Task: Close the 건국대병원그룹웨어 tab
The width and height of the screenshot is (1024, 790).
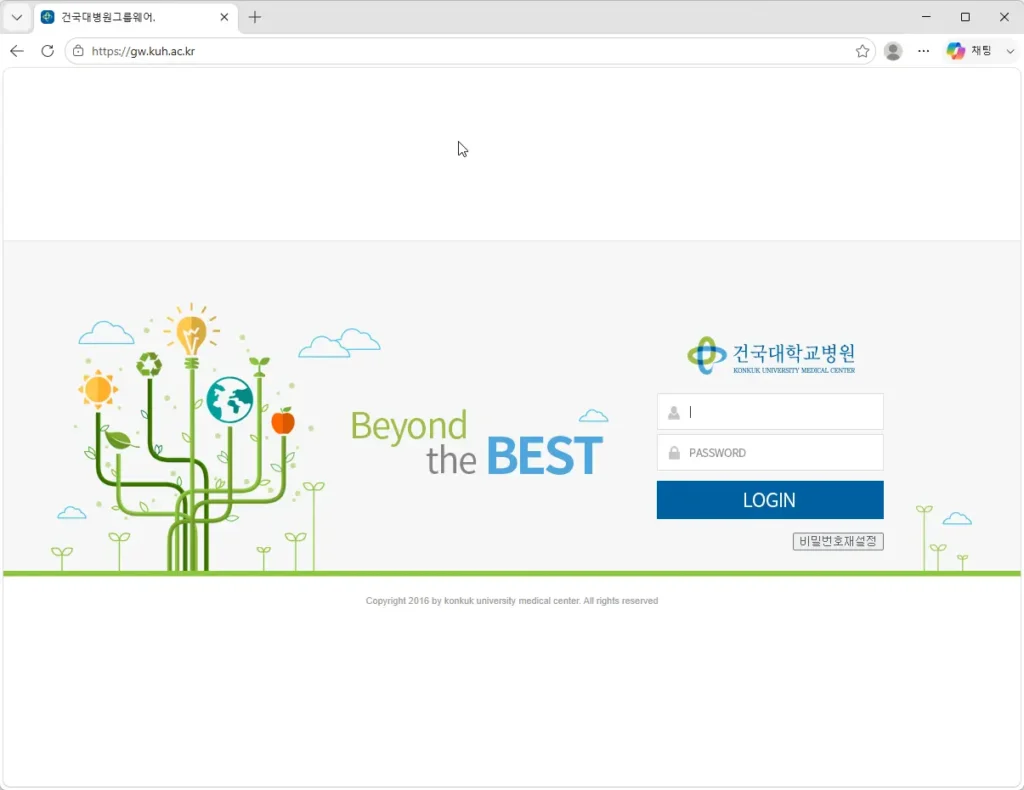Action: (x=224, y=17)
